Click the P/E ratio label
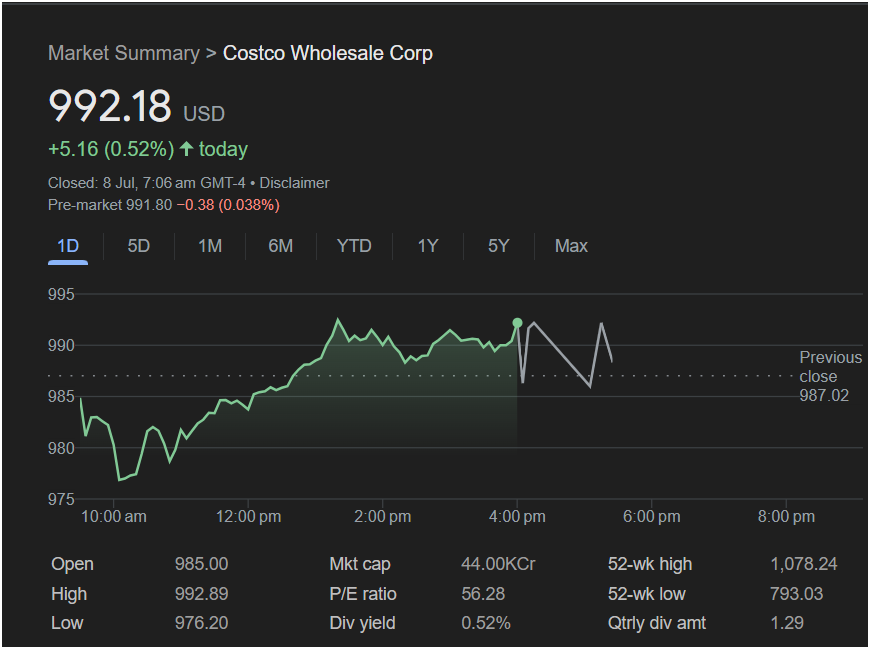Screen dimensions: 870x649 363,594
